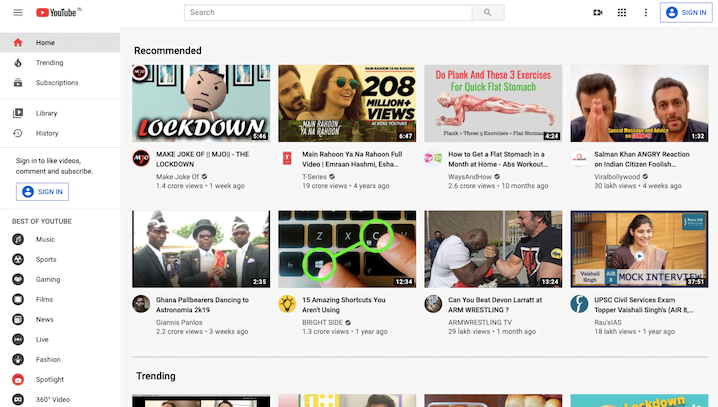Open the BRIGHT SIDE channel name
Screen dimensions: 718x407
coord(322,322)
